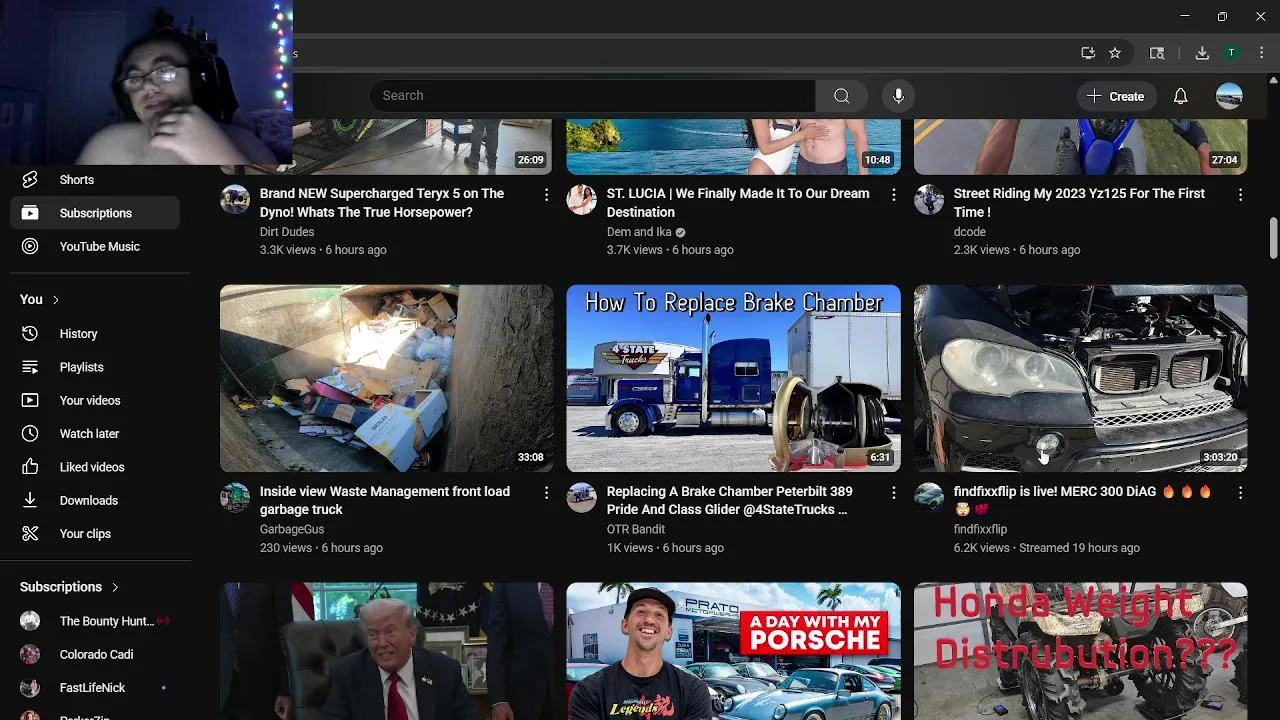Click the findfixxflip channel name text
1280x720 pixels.
(x=980, y=530)
